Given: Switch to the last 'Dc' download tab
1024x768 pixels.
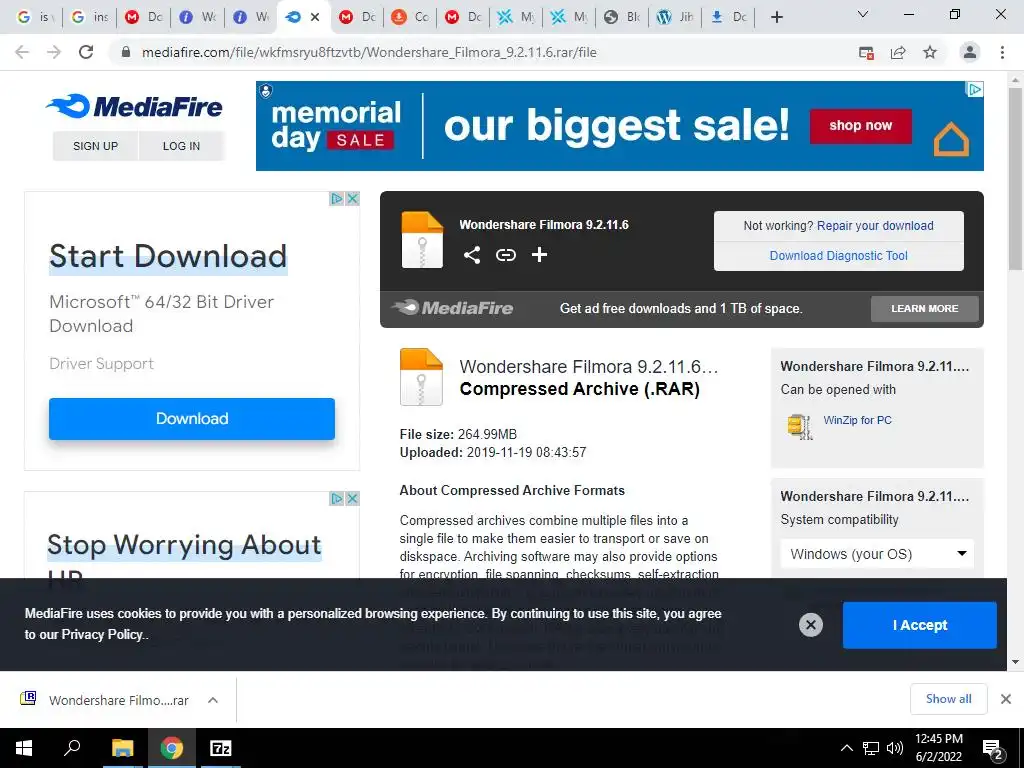Looking at the screenshot, I should pos(729,17).
